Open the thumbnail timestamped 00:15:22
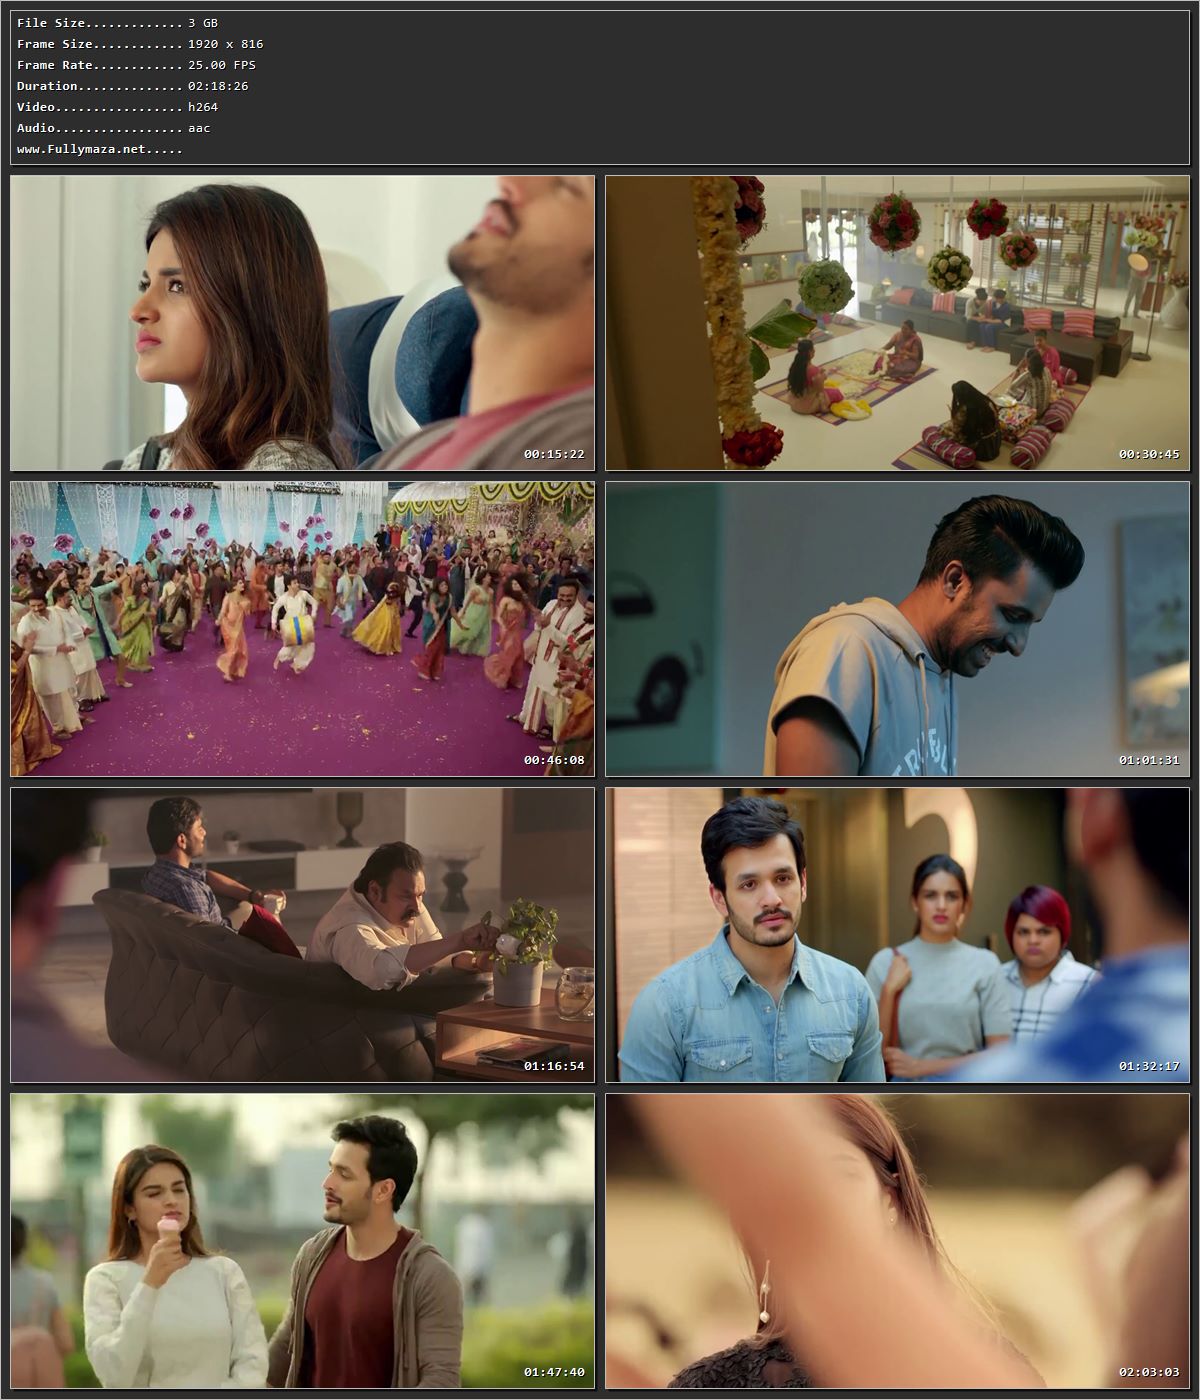 click(x=302, y=323)
